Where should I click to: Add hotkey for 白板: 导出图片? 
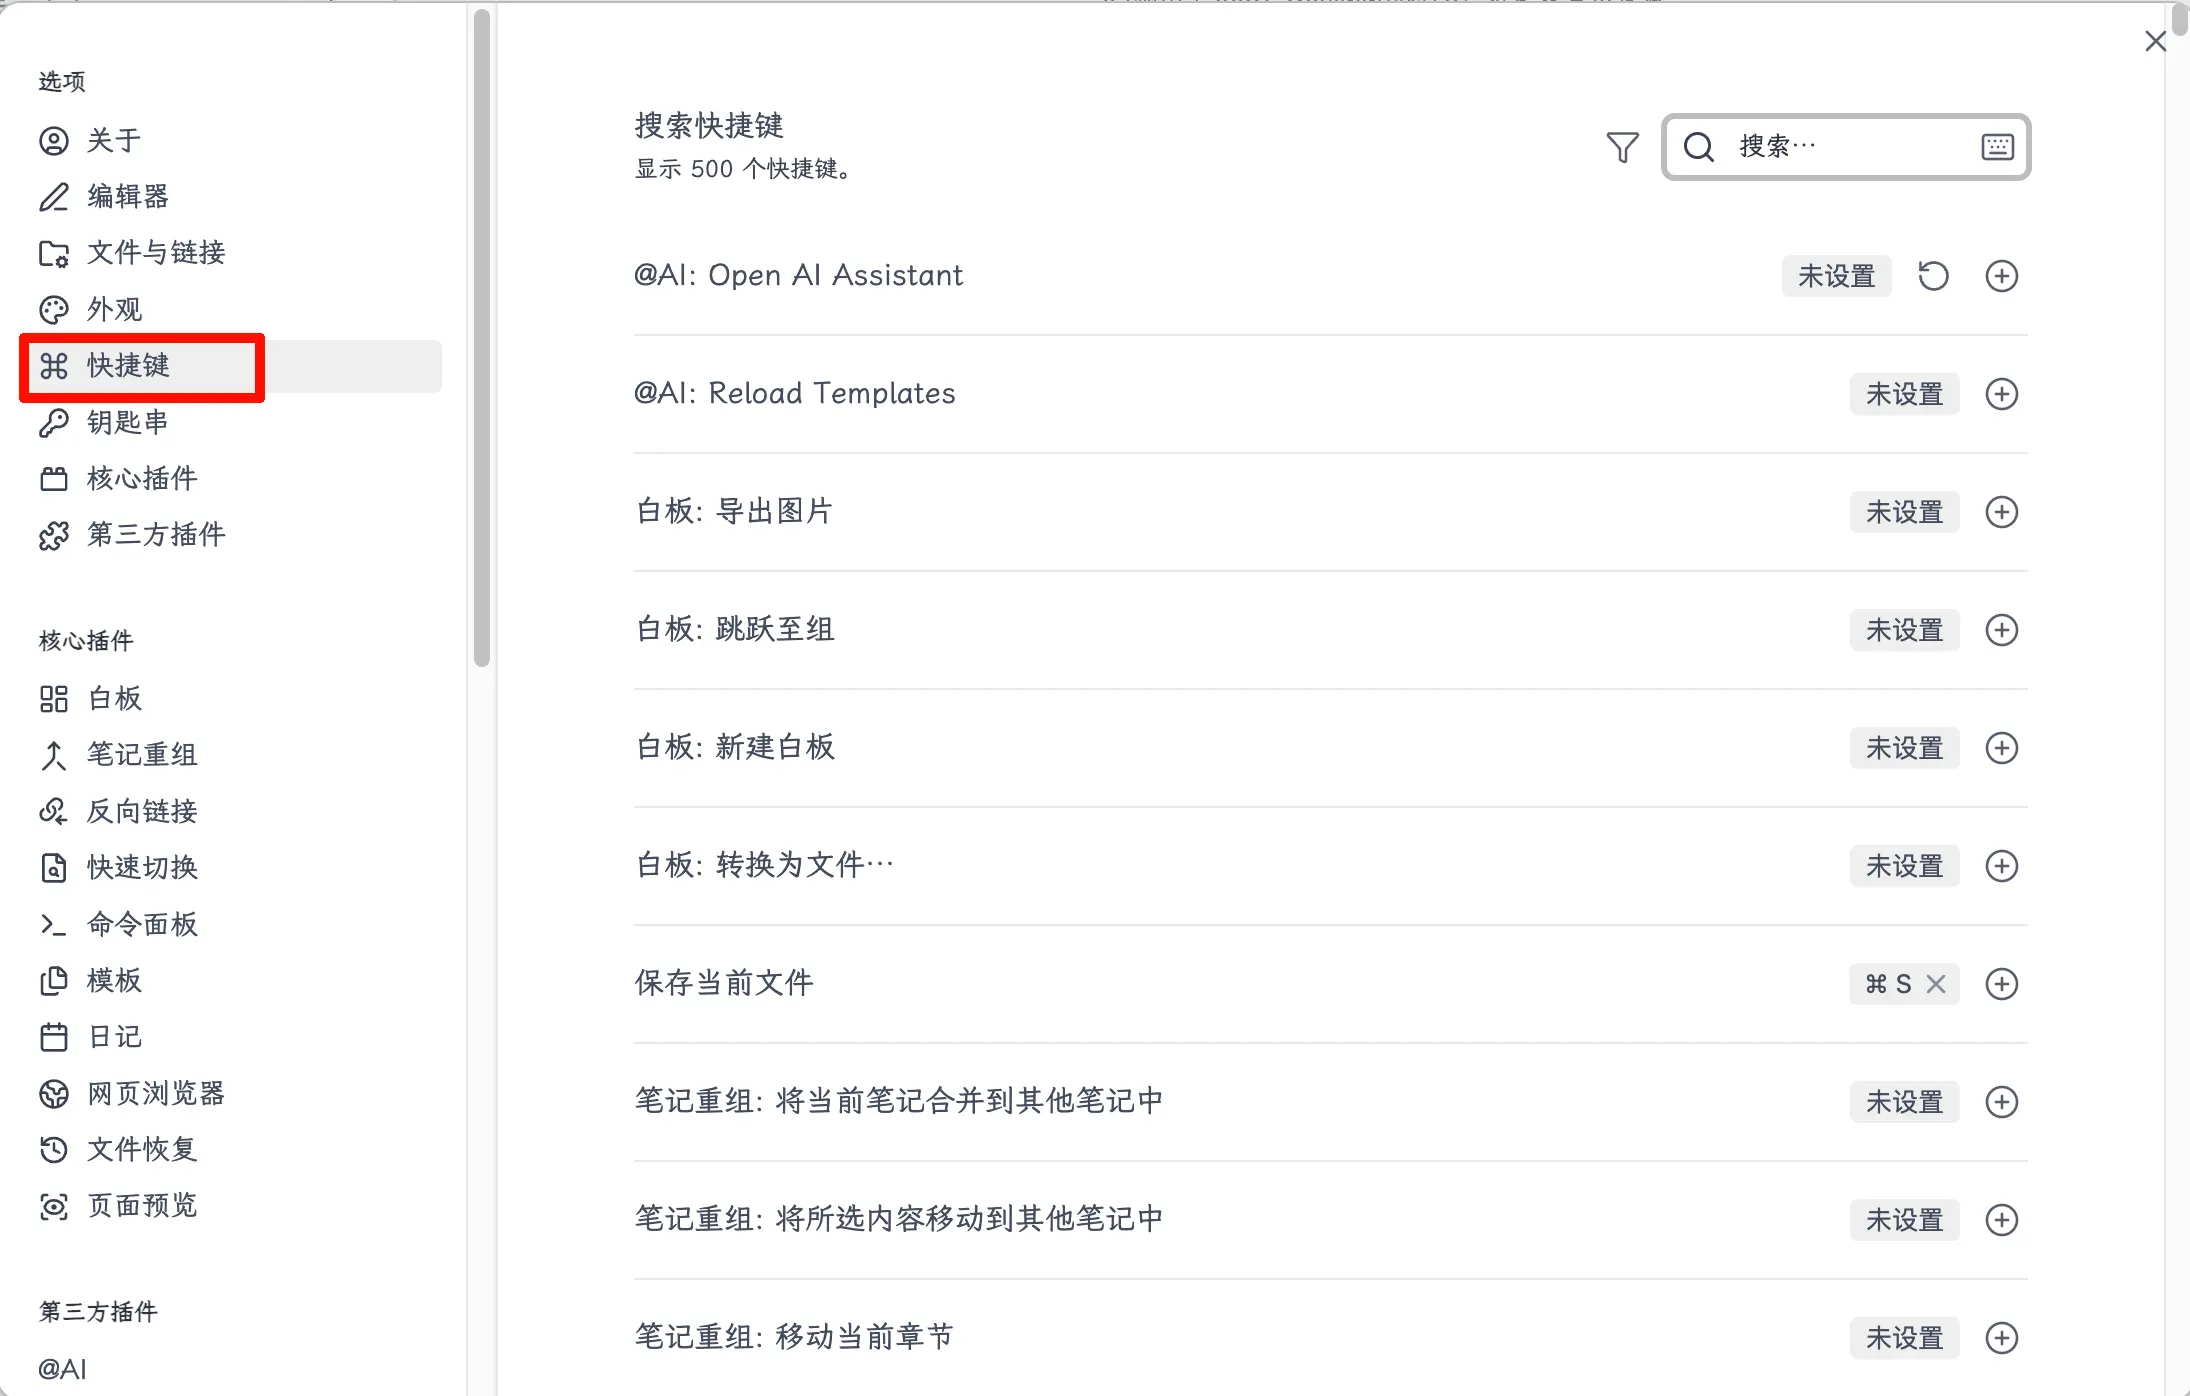click(2001, 512)
